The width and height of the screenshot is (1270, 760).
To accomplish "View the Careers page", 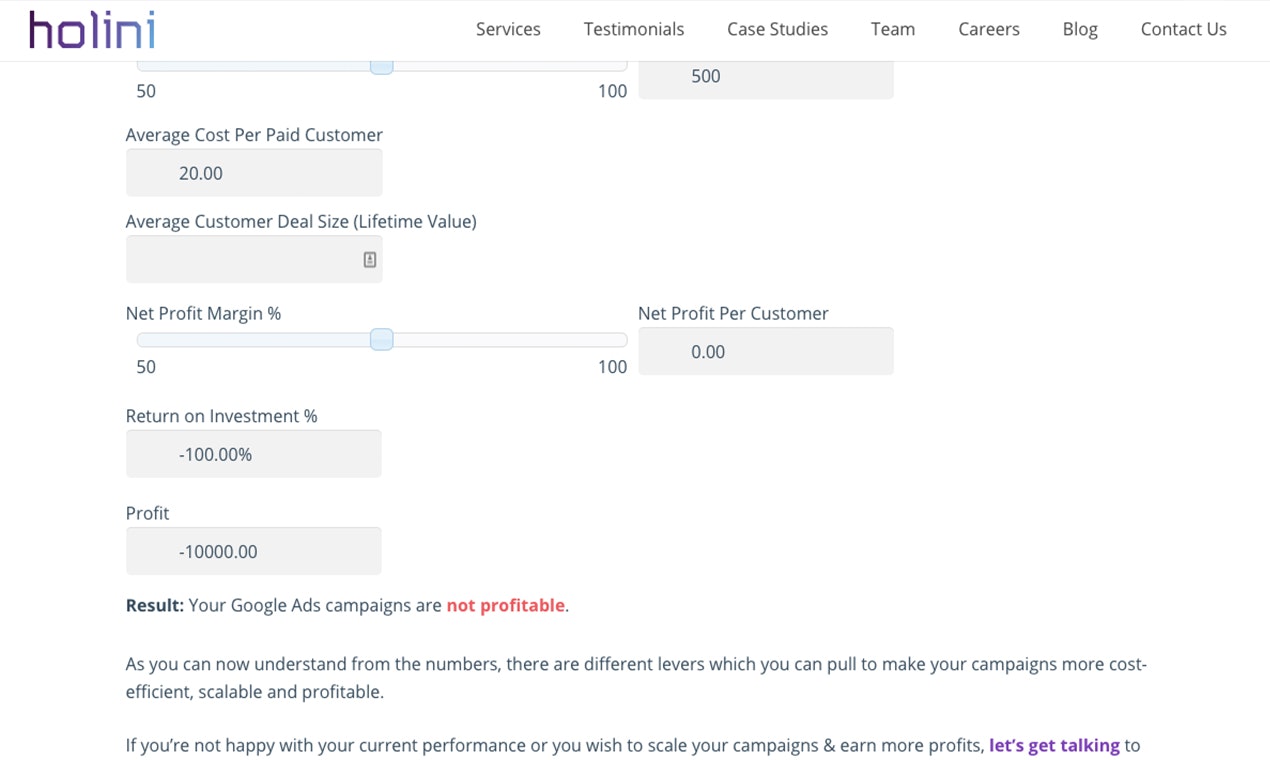I will tap(988, 29).
